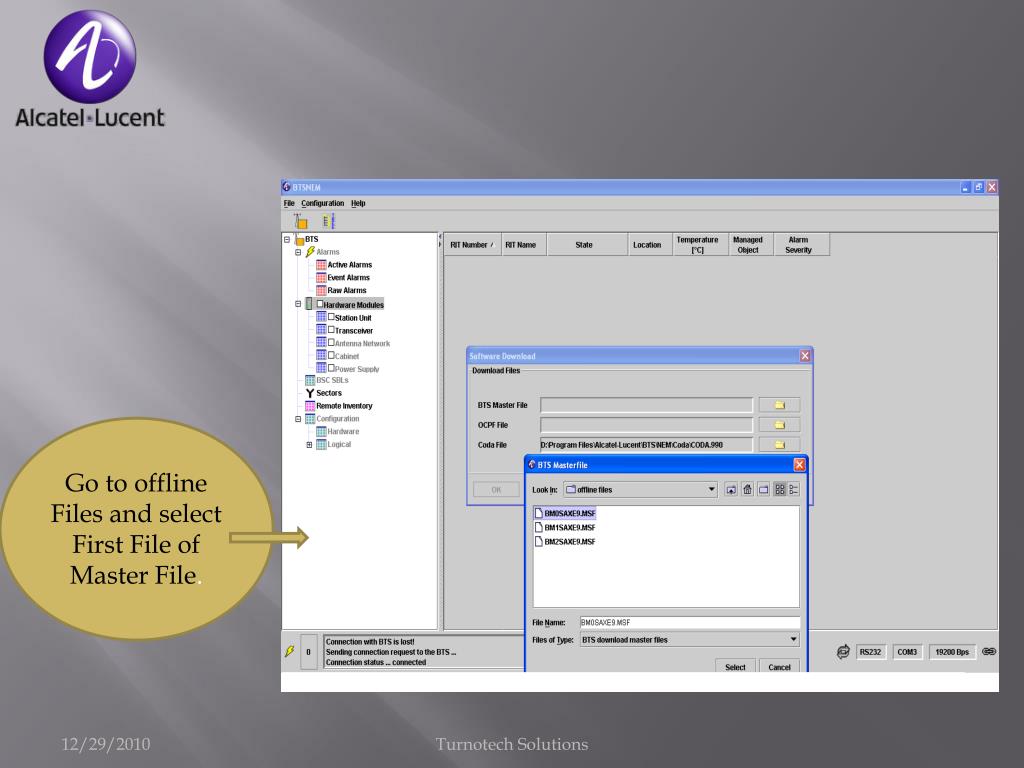Browse for OCPF File folder icon
Viewport: 1024px width, 768px height.
779,424
